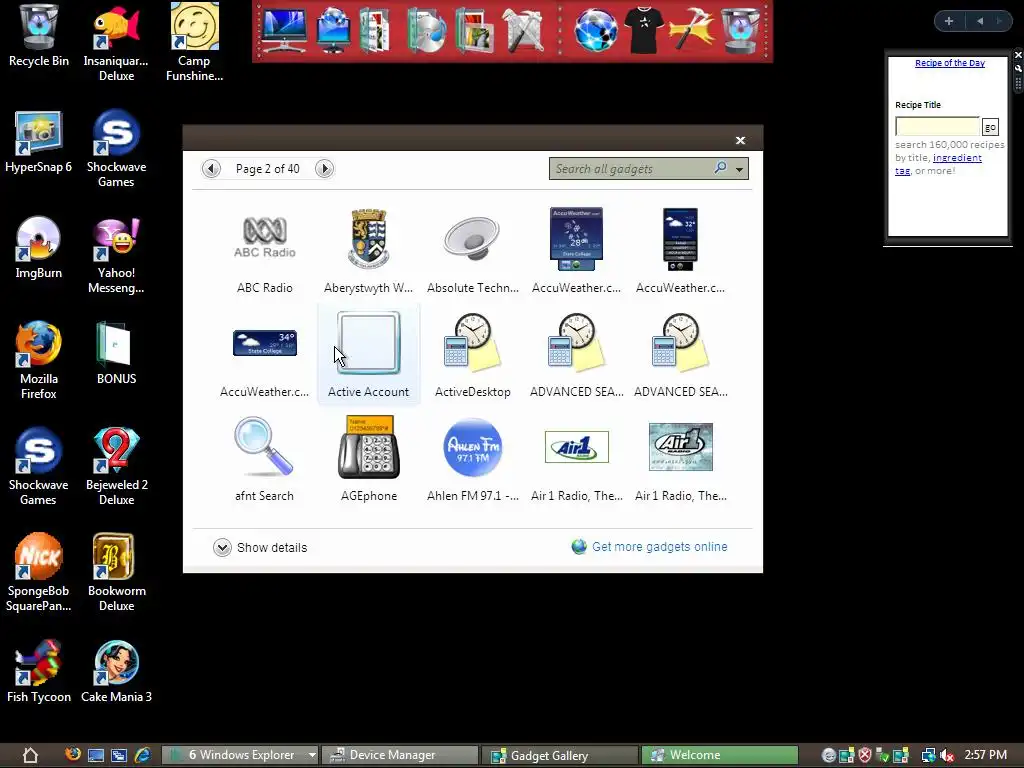Click the wrench and hammer tools dock icon
1024x768 pixels.
[x=692, y=30]
